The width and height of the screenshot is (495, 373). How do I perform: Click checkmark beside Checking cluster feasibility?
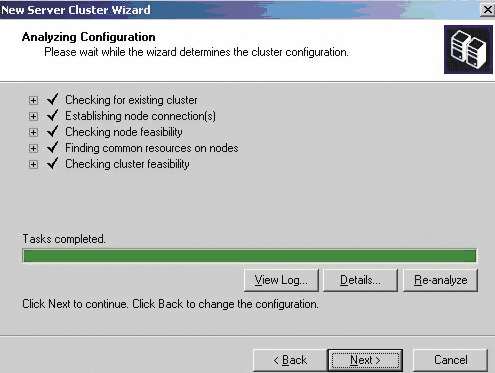[53, 163]
